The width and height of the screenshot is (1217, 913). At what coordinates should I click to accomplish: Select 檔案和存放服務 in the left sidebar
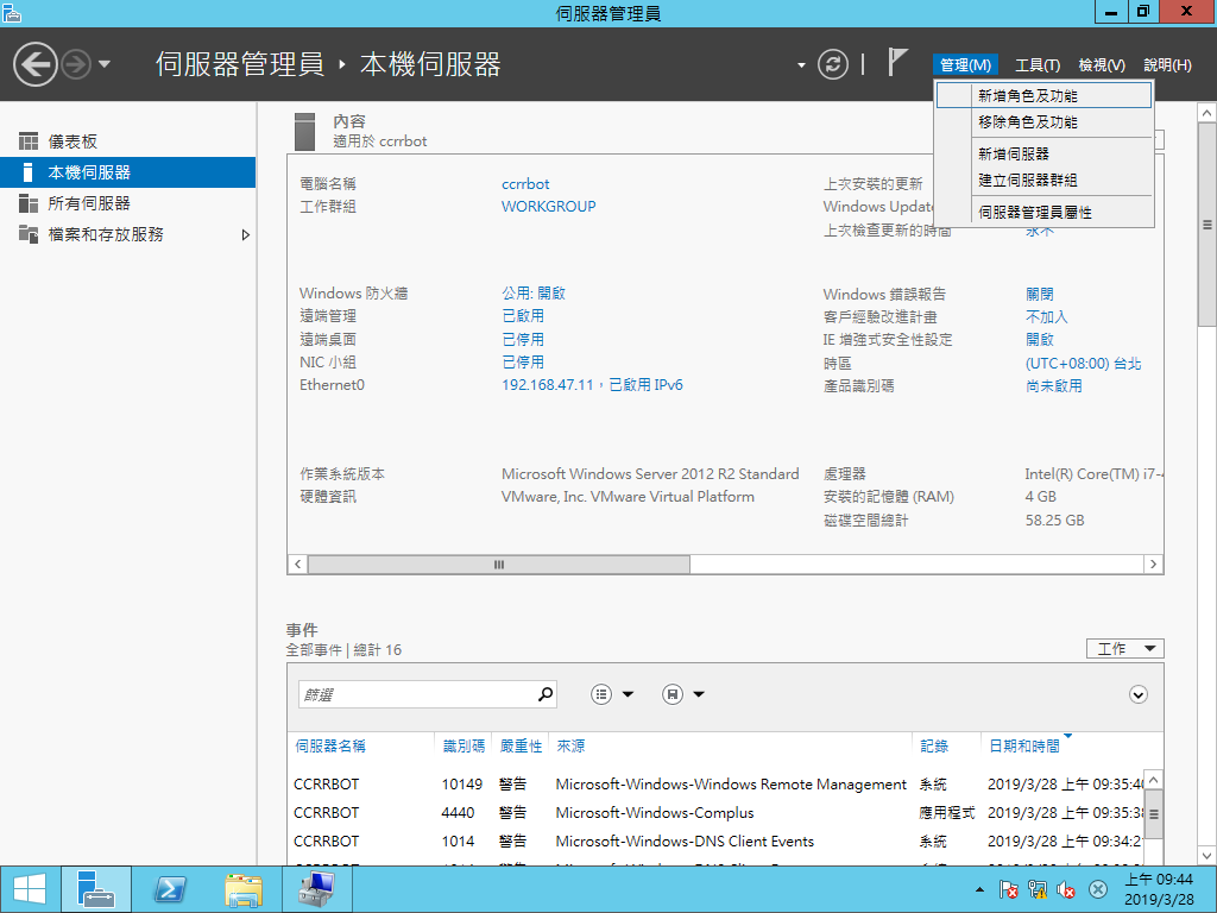coord(128,234)
